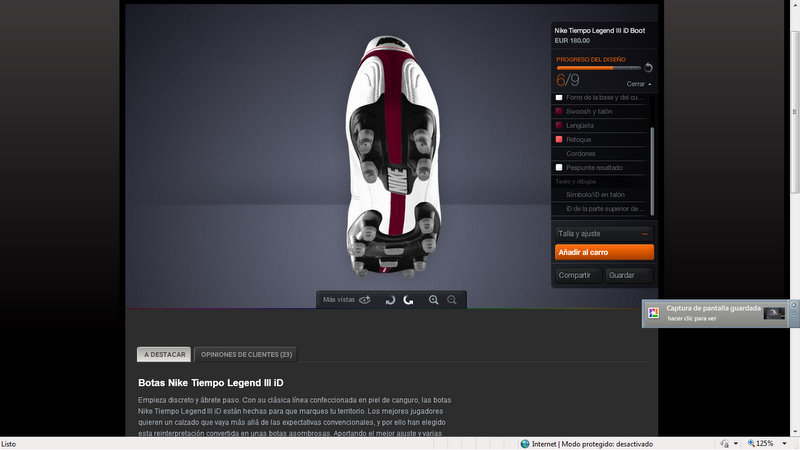Click the Compartir button
The height and width of the screenshot is (450, 800).
[579, 276]
